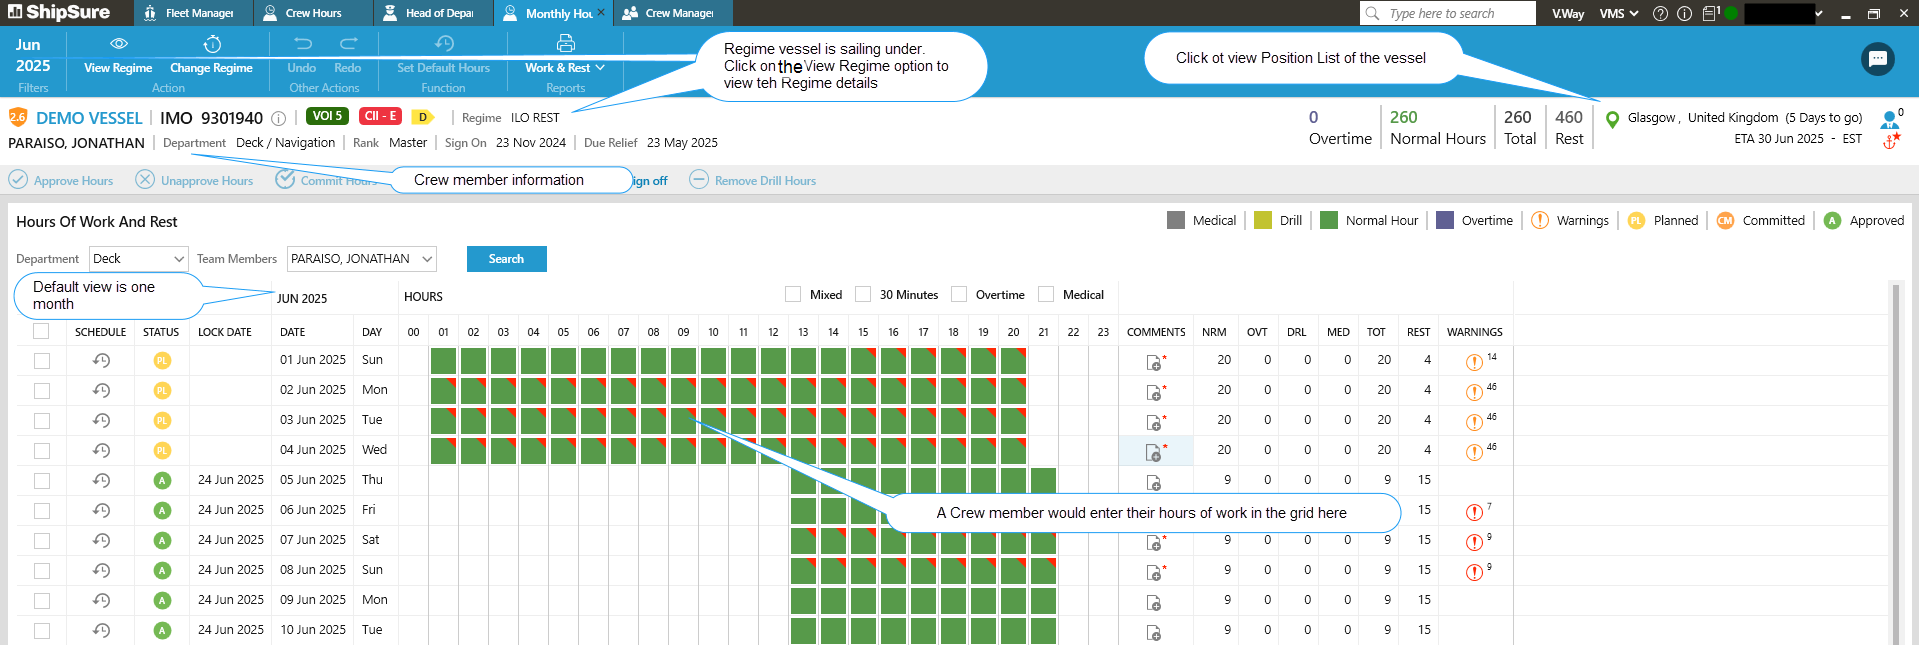Click the Work & Rest printer icon
Screen dimensions: 1919x645
coord(565,44)
